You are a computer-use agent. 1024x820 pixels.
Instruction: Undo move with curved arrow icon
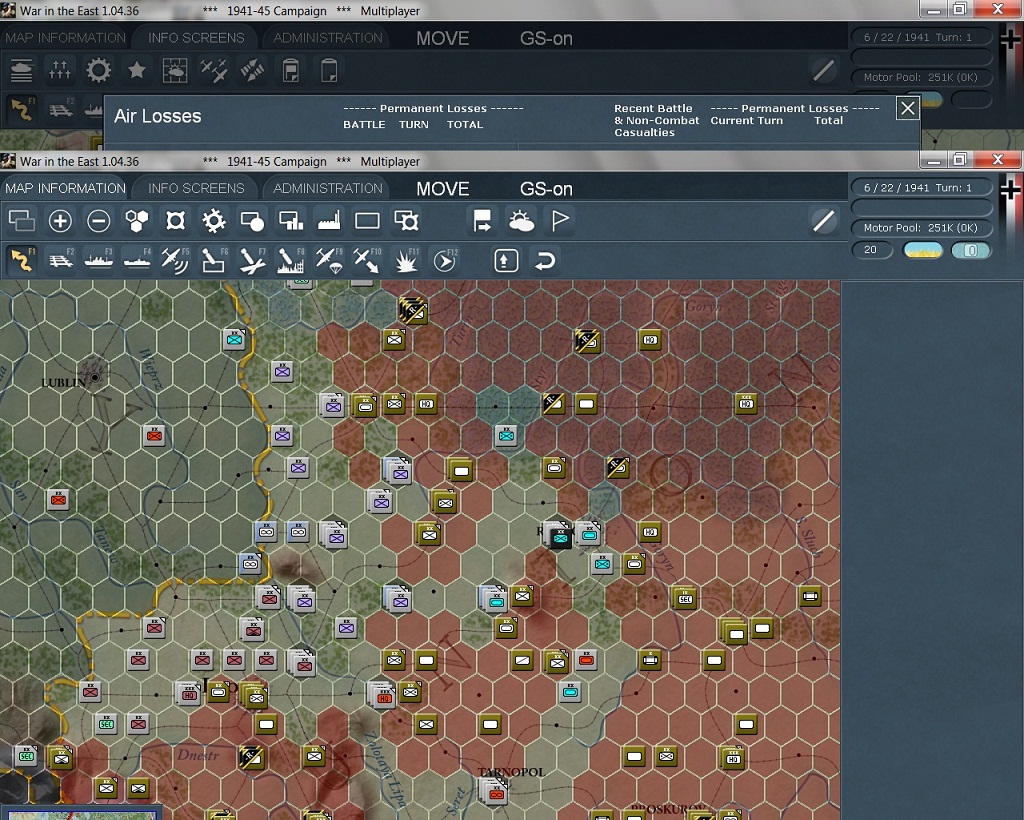pos(545,260)
